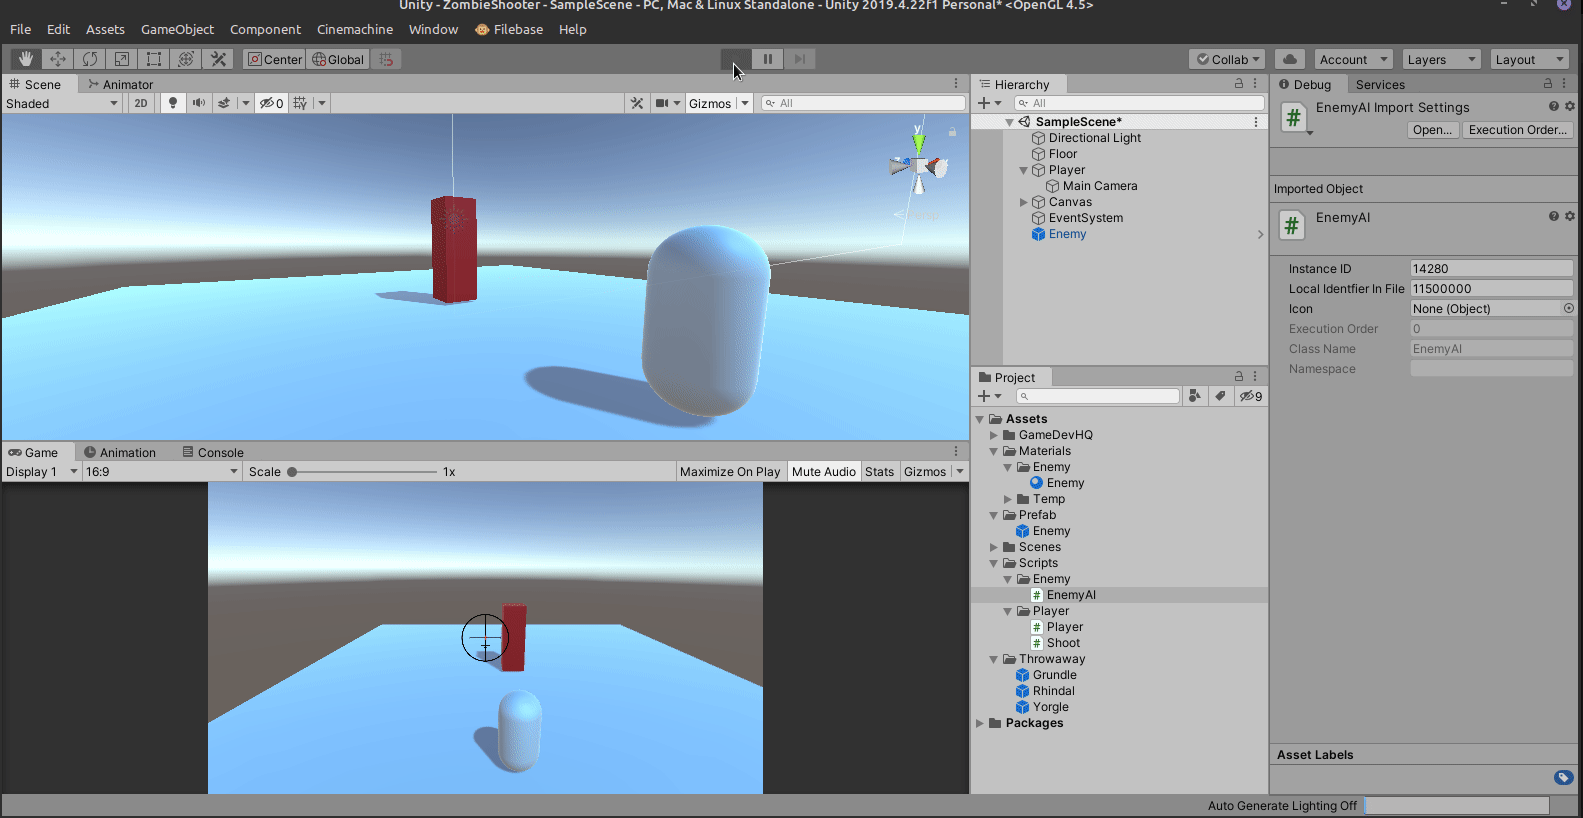Open the Account dropdown
This screenshot has height=818, width=1583.
(x=1353, y=59)
